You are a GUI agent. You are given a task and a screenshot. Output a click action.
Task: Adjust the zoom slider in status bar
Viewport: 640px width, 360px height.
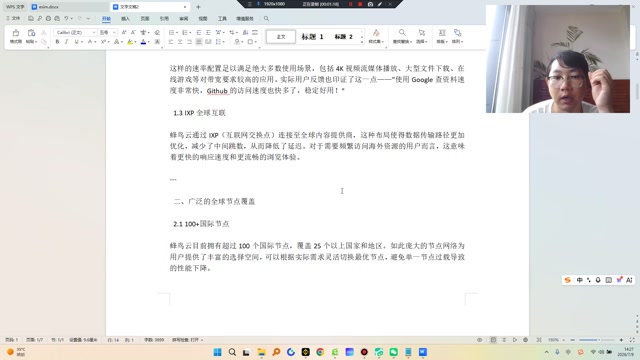click(596, 340)
